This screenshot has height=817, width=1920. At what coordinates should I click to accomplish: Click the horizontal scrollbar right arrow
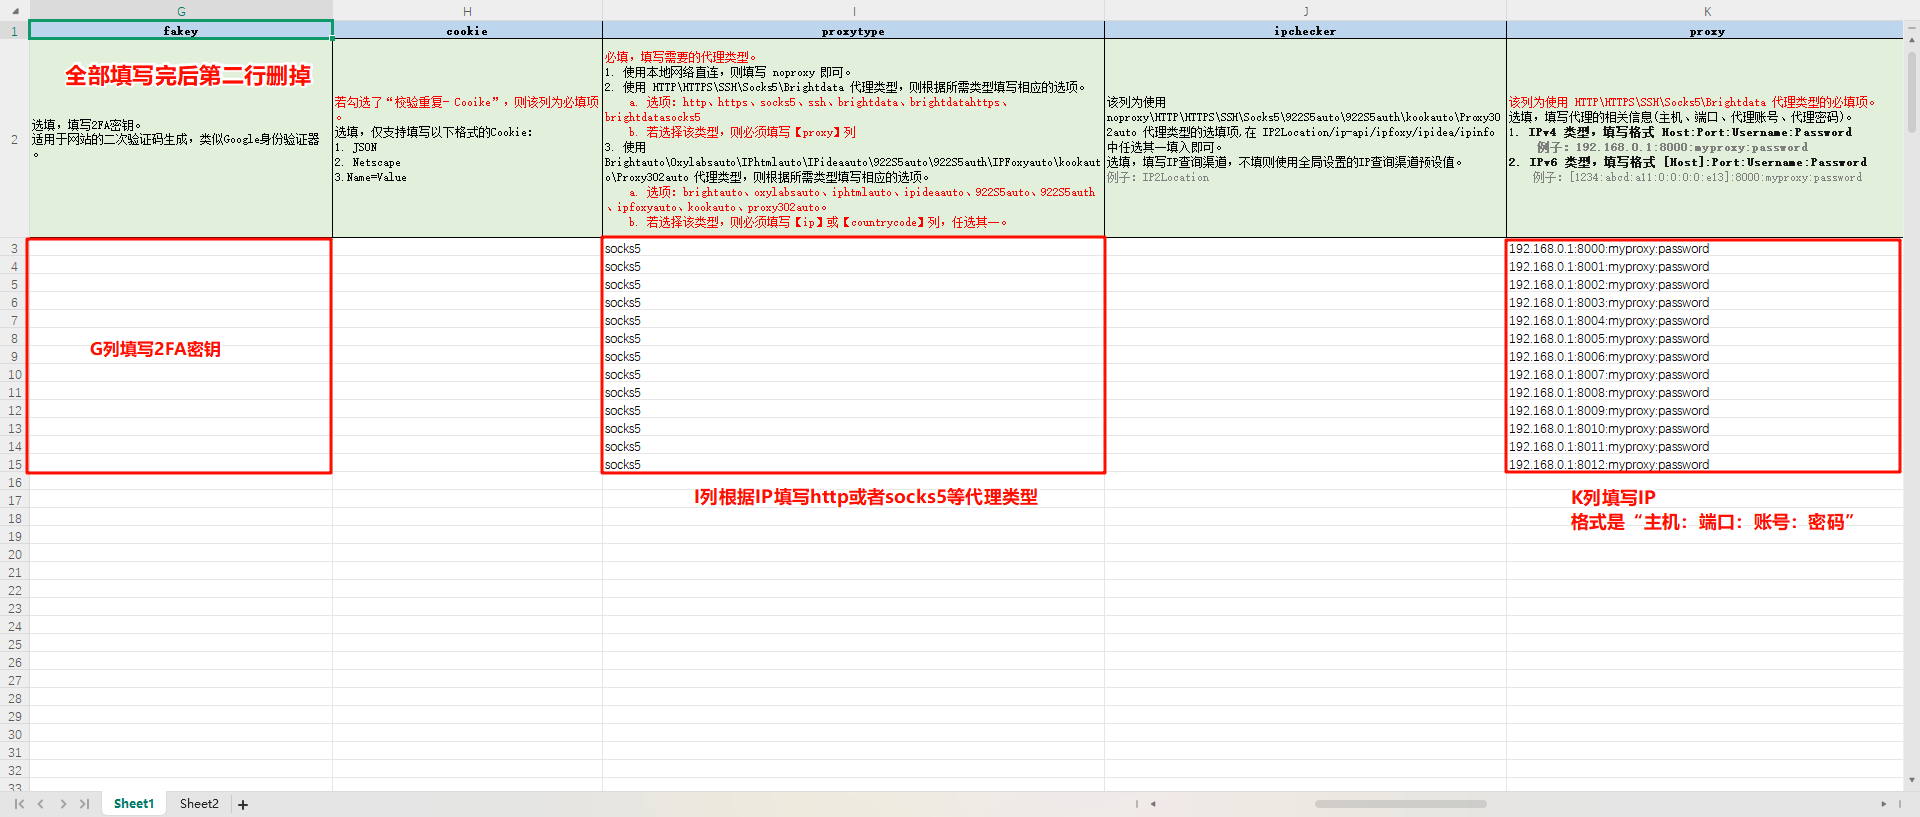[x=1883, y=804]
